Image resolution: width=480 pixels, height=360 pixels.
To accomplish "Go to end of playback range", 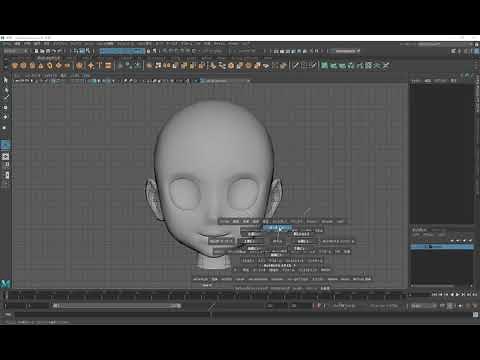I will 475,295.
